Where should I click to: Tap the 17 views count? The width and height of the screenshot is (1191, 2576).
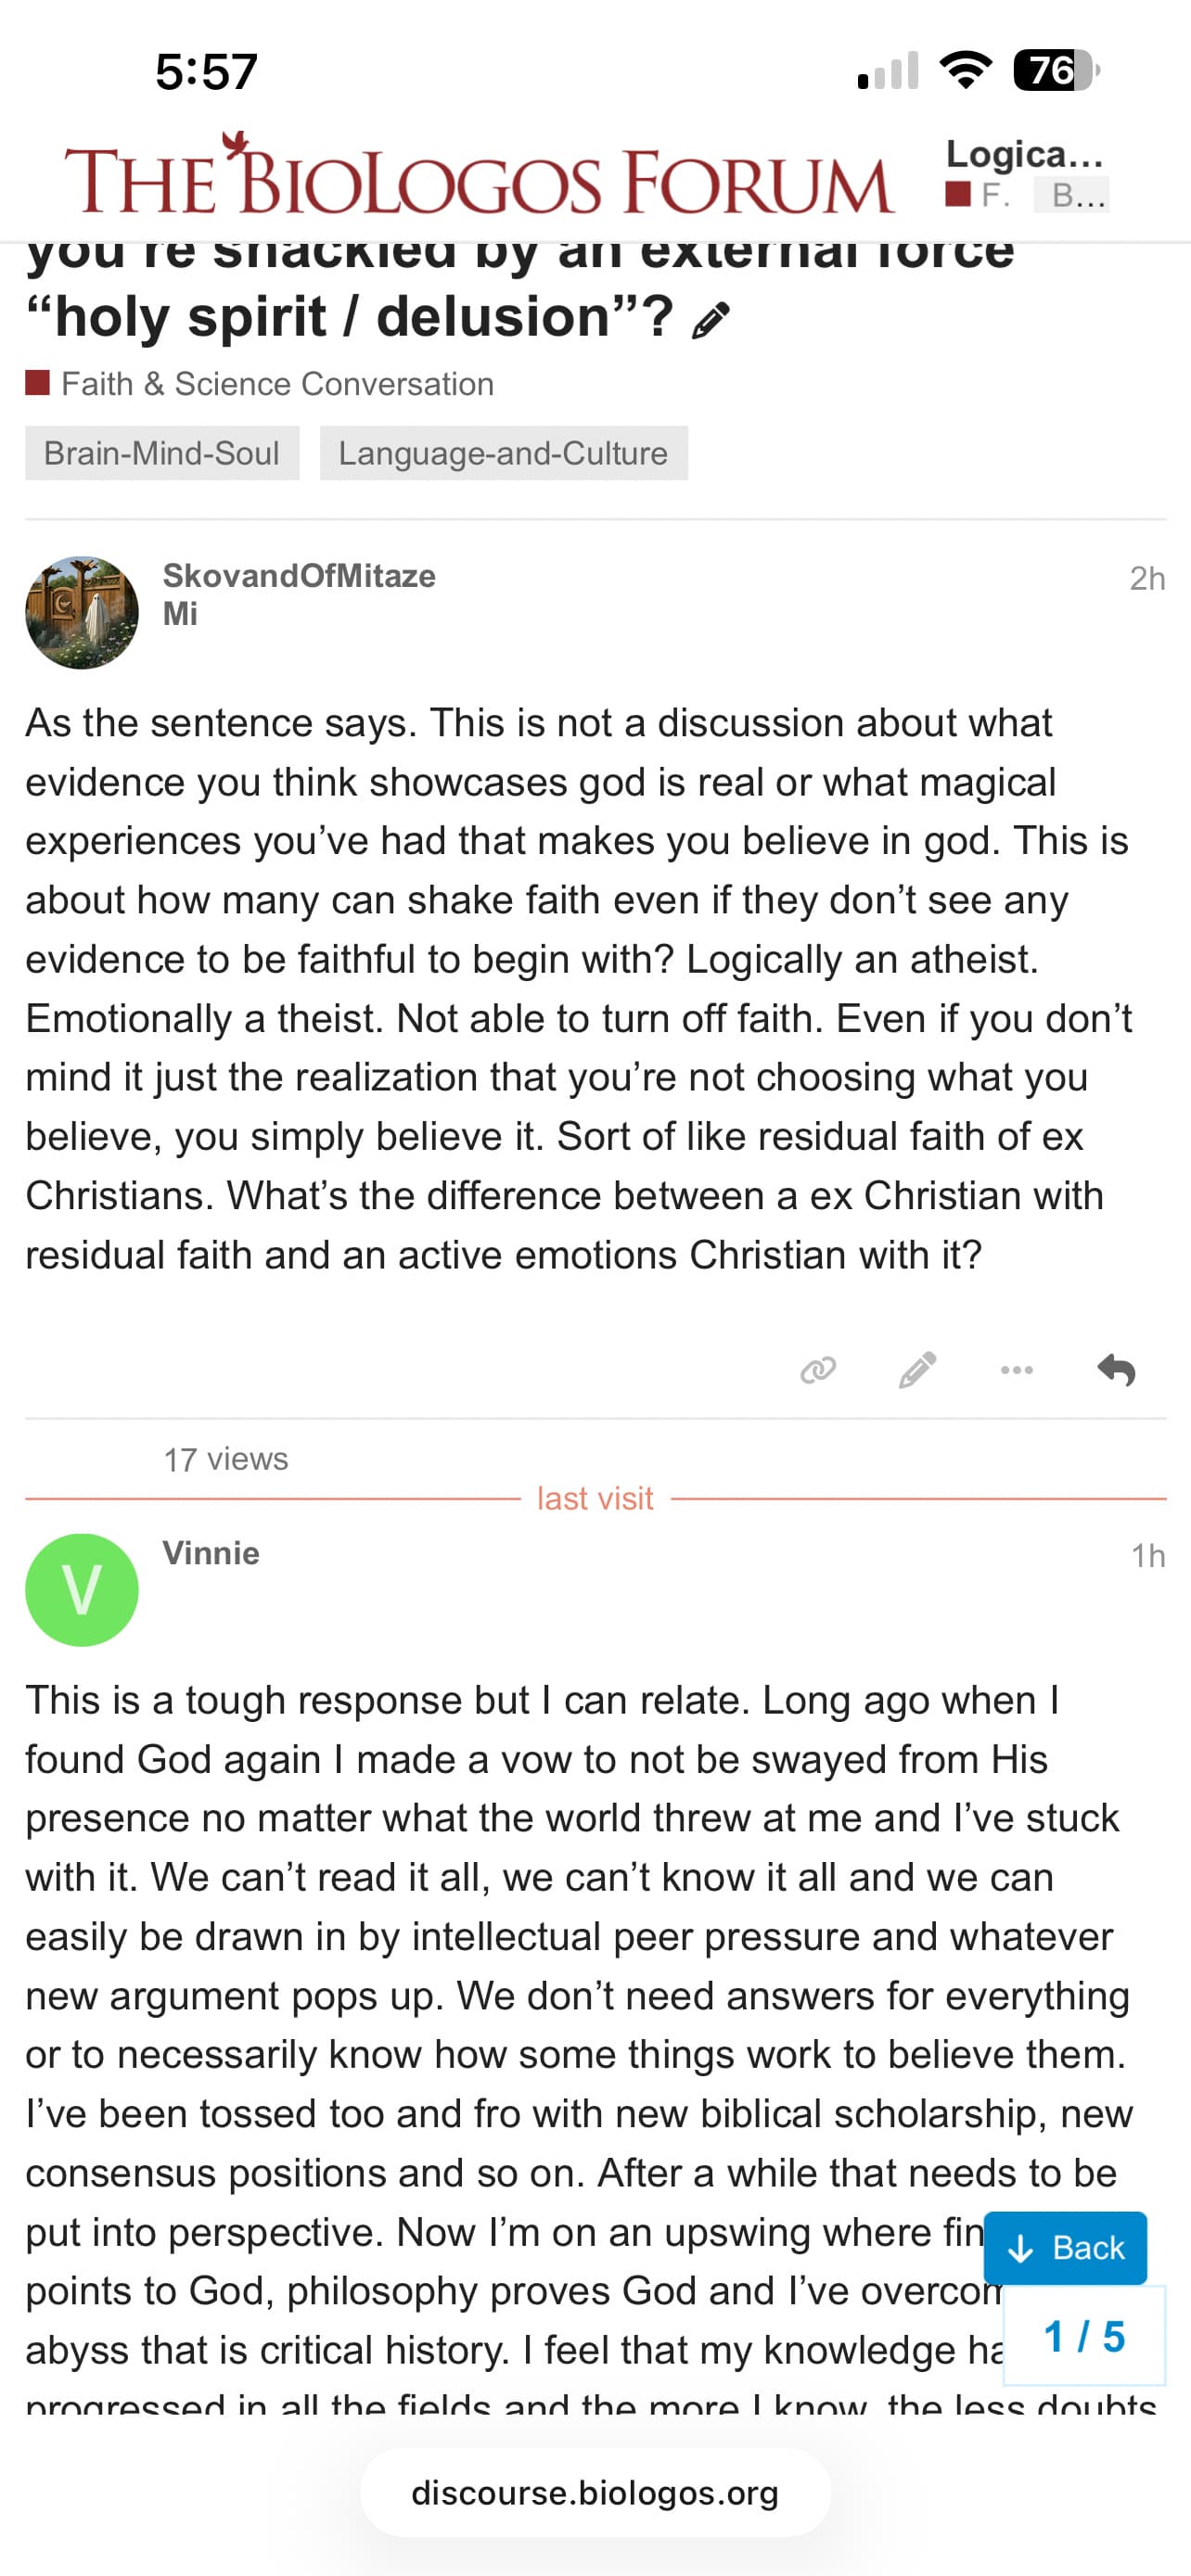(x=226, y=1459)
